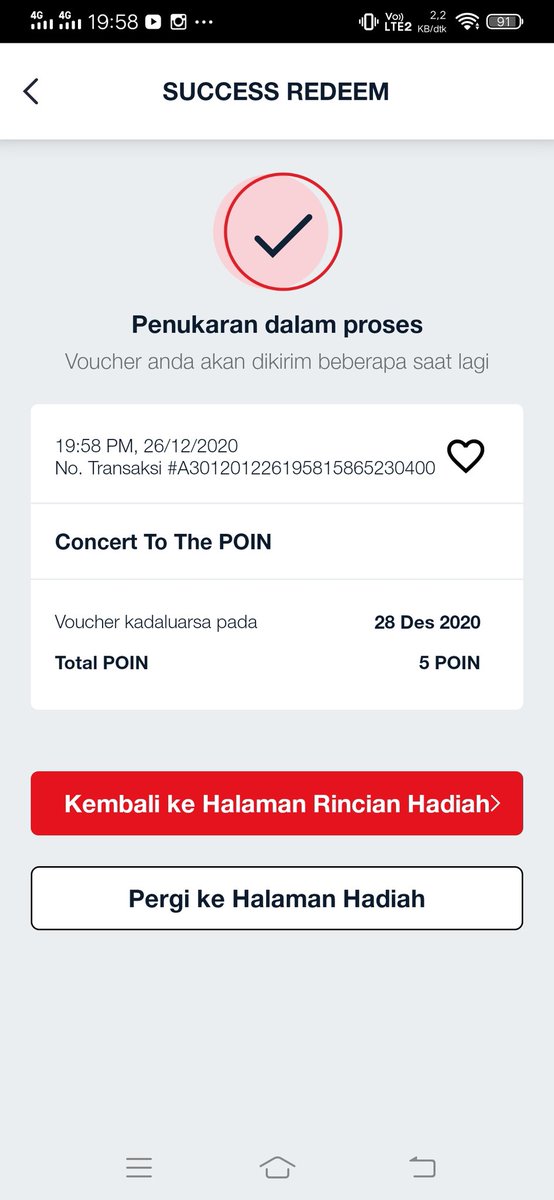Tap the chevron arrow on red button
554x1200 pixels.
pyautogui.click(x=494, y=803)
